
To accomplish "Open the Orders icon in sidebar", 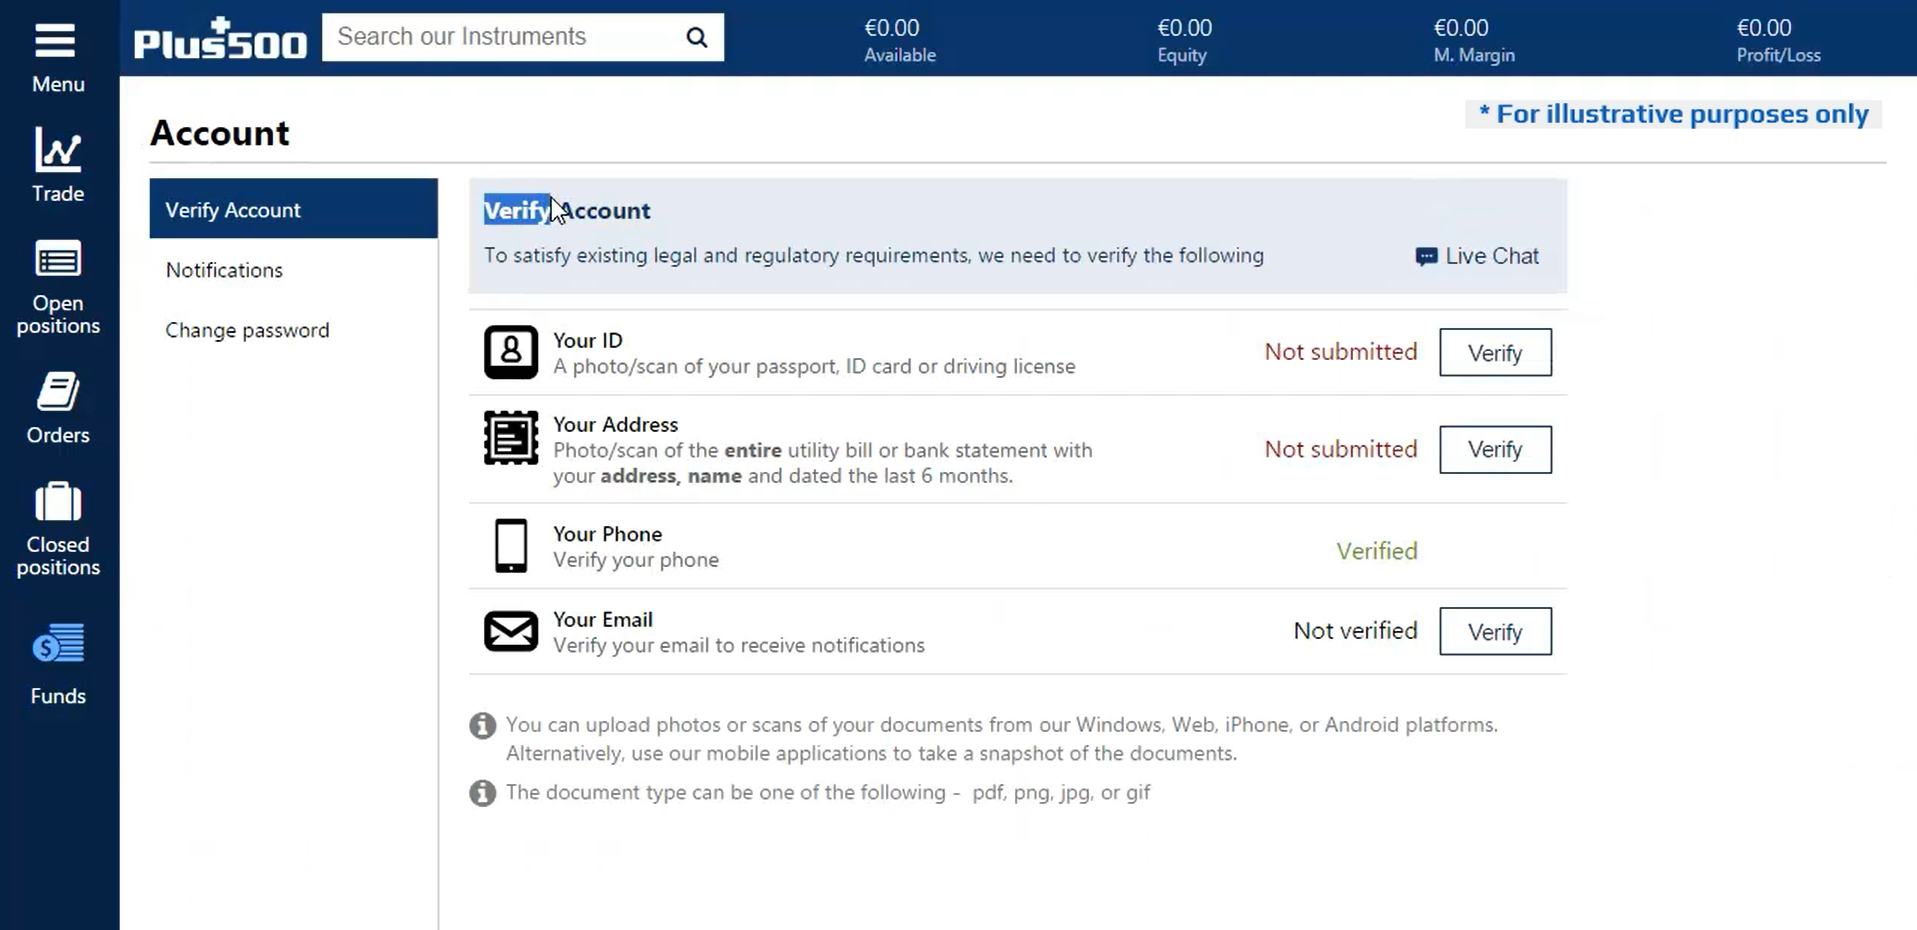I will coord(58,392).
